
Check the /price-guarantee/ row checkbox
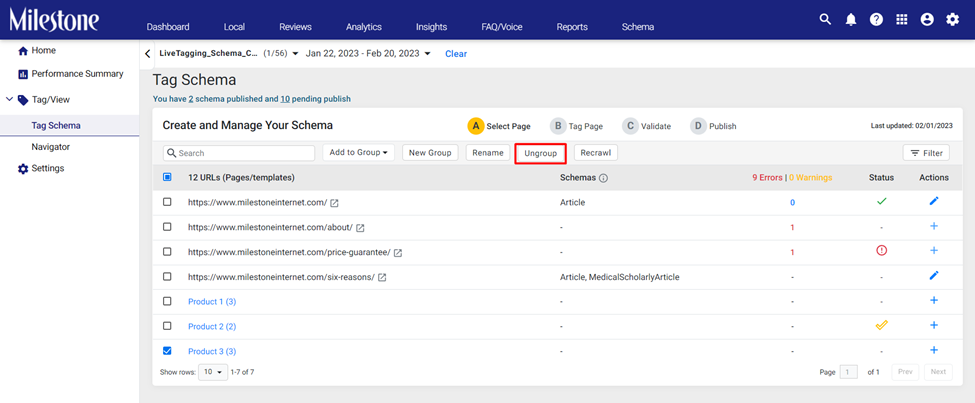click(167, 252)
